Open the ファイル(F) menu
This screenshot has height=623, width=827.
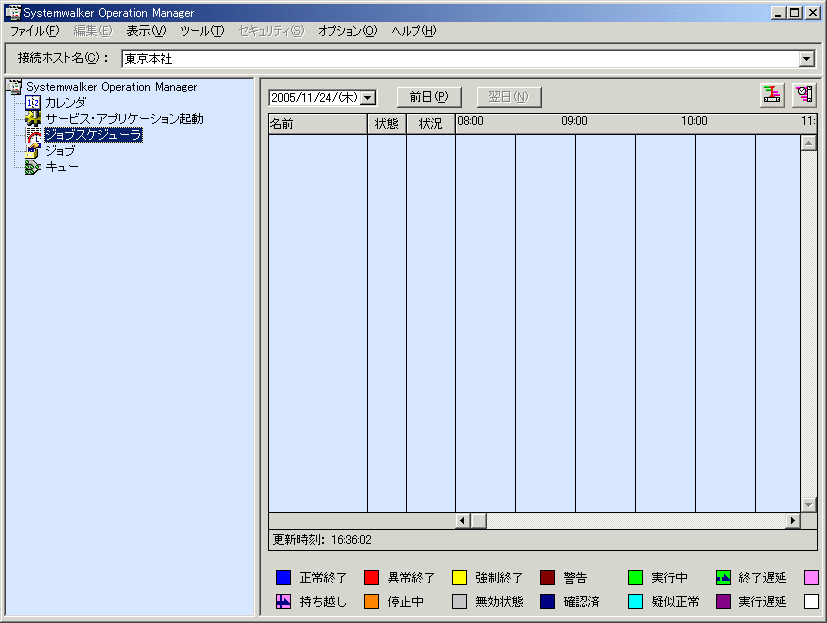(x=34, y=31)
